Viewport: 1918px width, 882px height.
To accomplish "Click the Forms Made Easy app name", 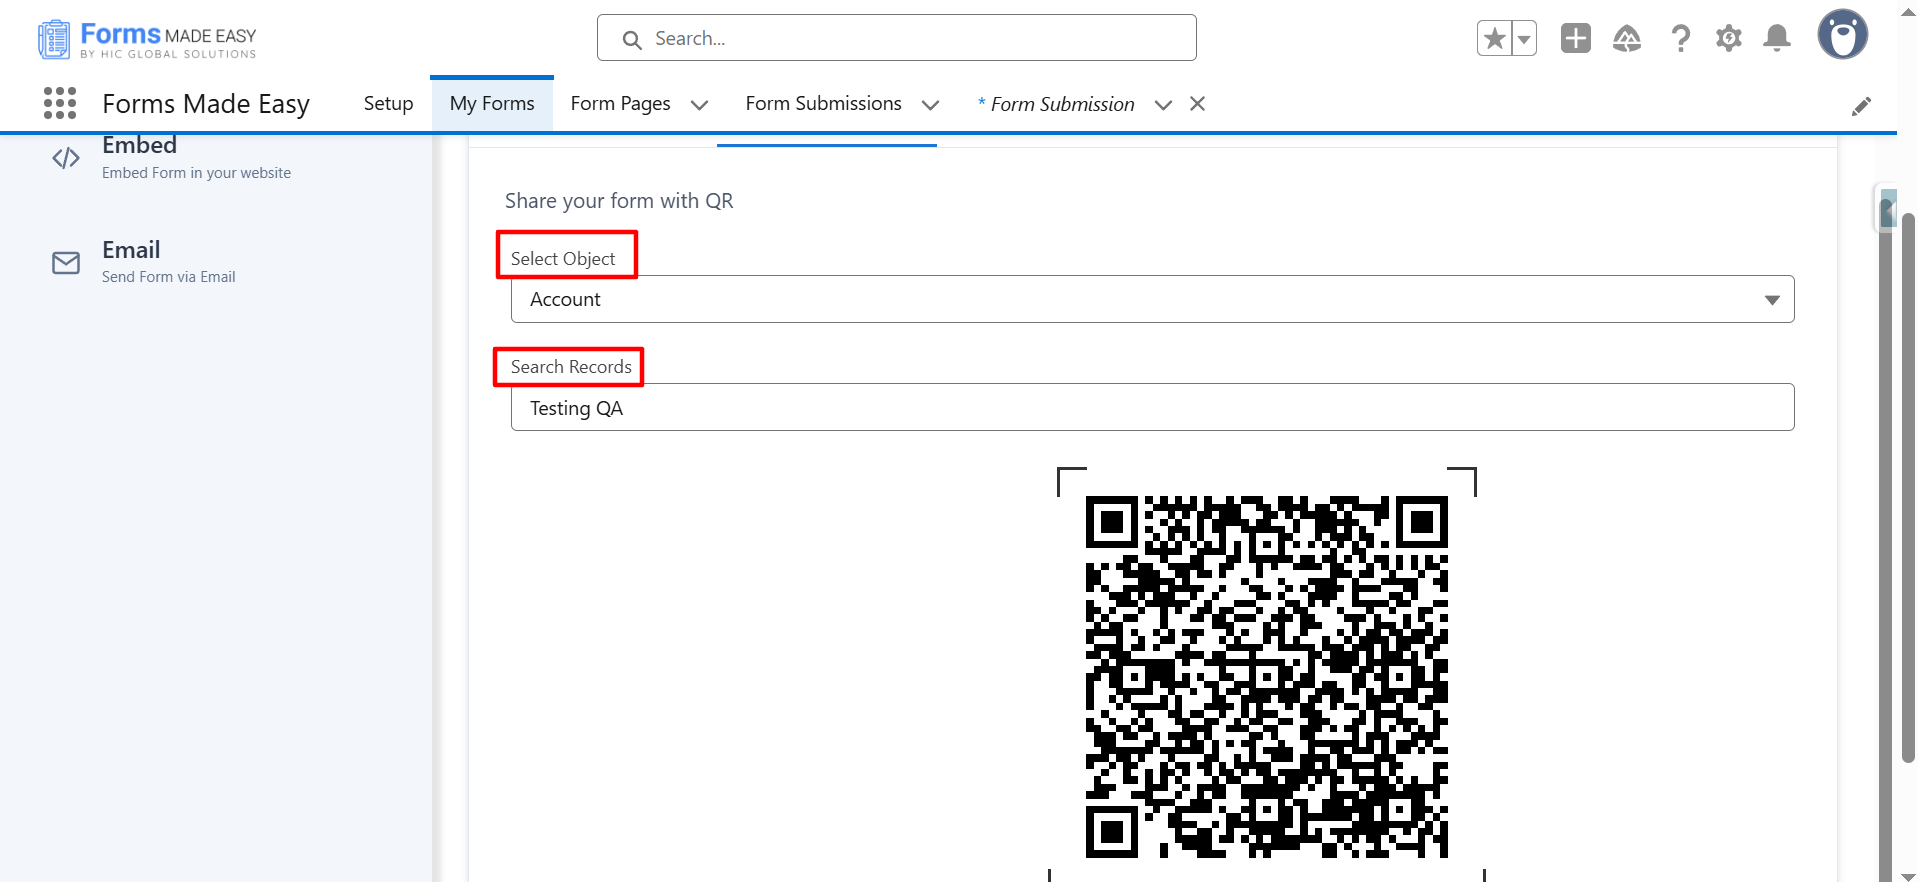I will coord(206,104).
